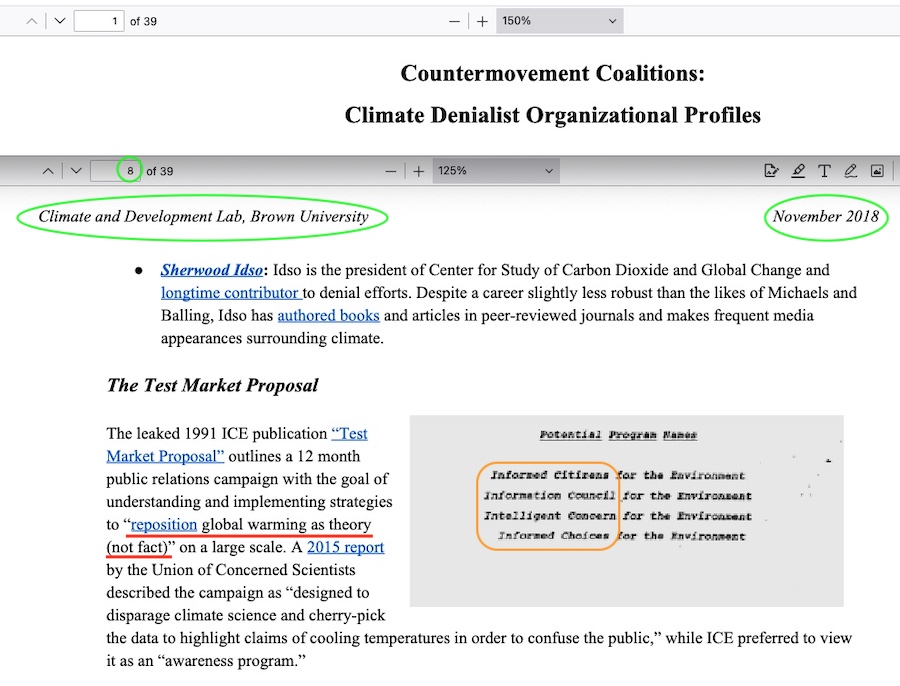Open the "longtime contributor" link
Screen dimensions: 900x686
pyautogui.click(x=230, y=293)
